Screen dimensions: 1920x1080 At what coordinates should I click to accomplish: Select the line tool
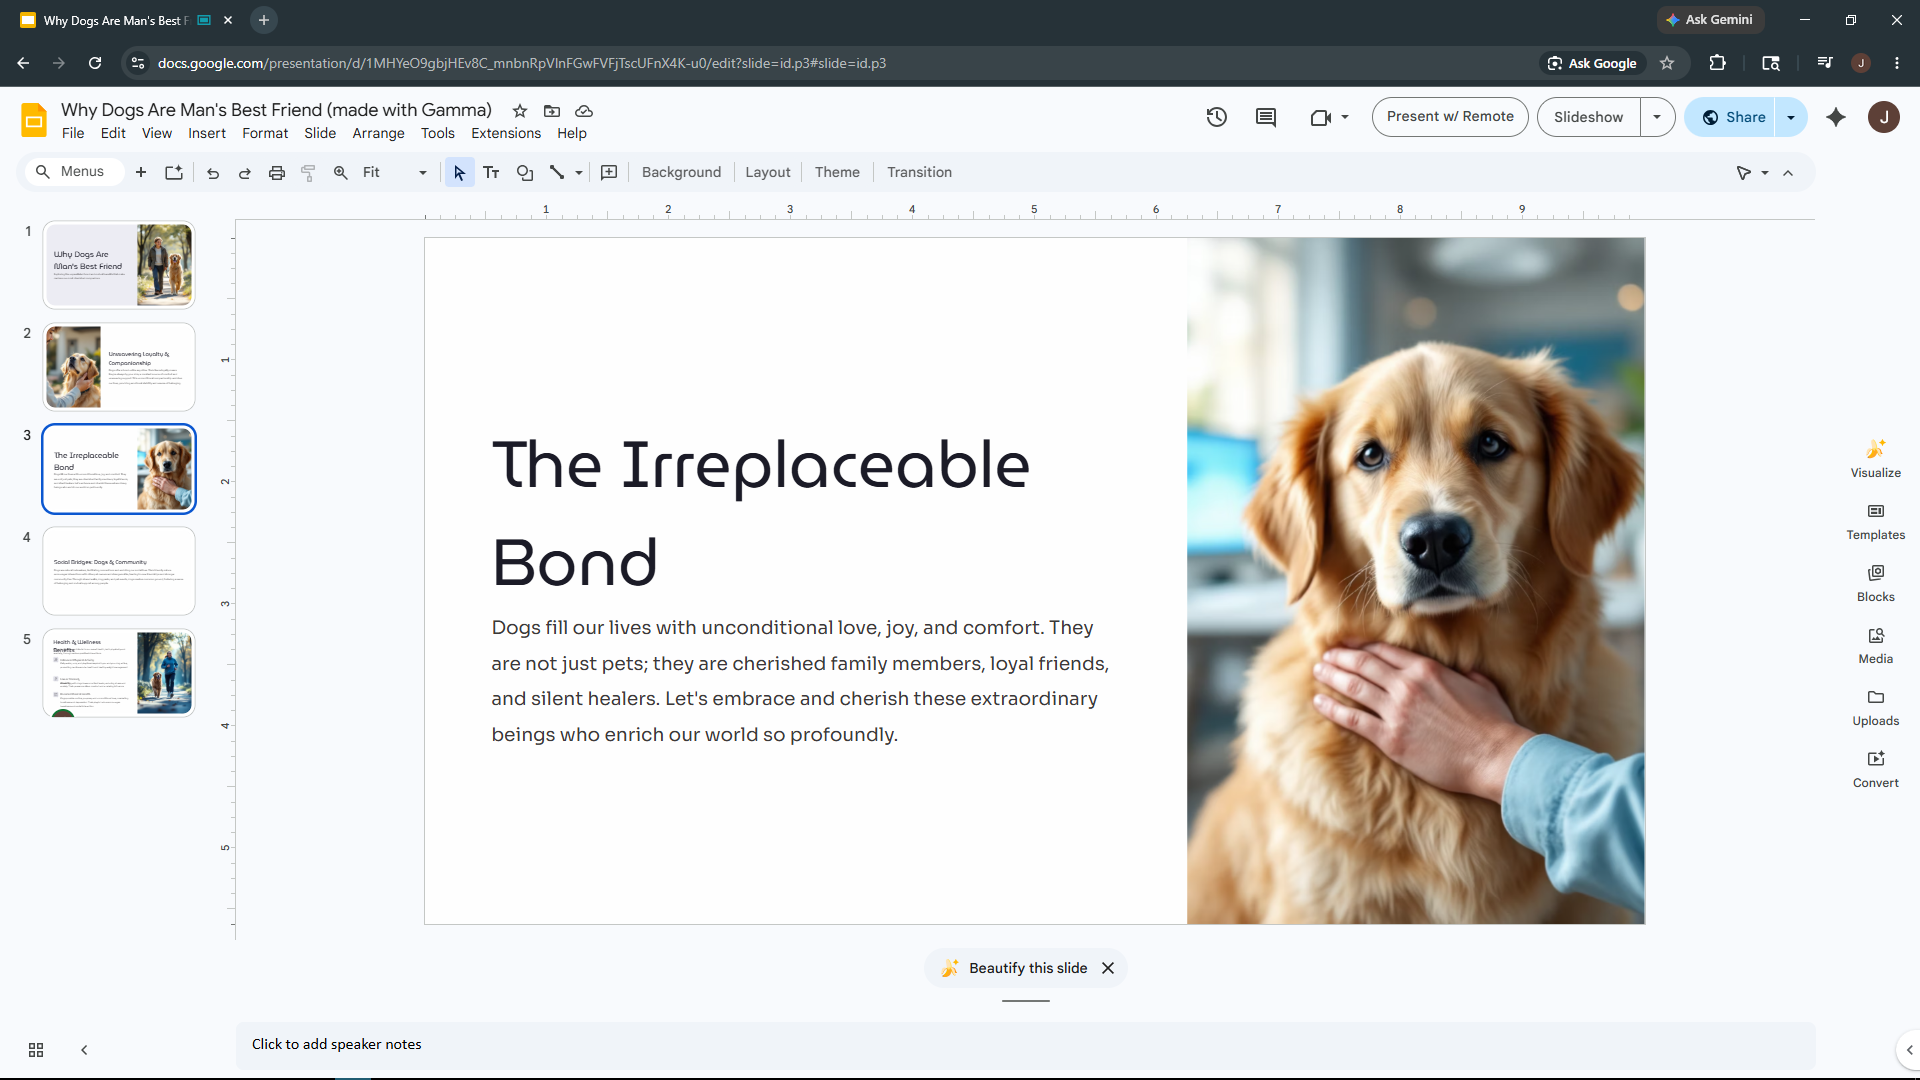pos(557,172)
